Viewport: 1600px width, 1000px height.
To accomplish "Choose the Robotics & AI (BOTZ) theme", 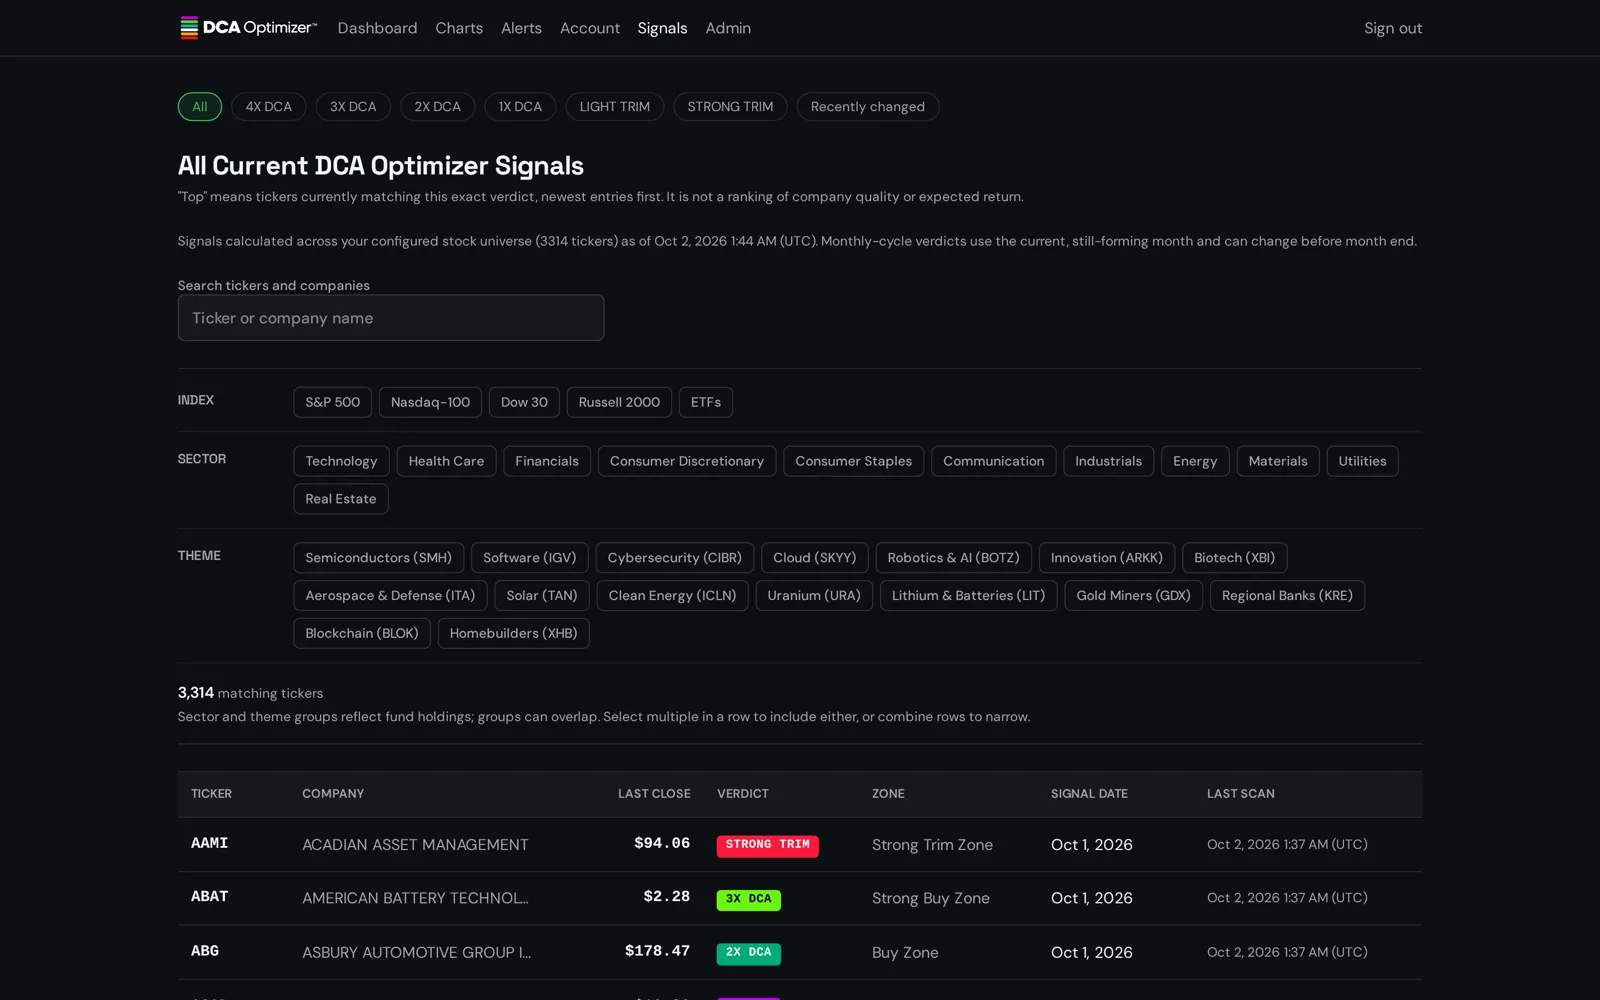I will (x=953, y=558).
